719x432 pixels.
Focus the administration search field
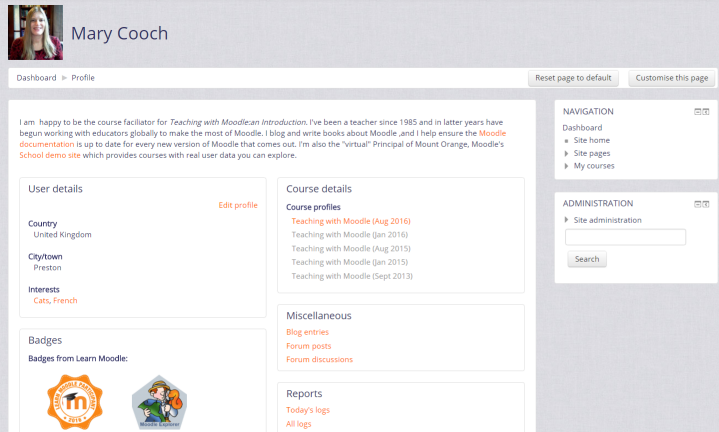[625, 237]
